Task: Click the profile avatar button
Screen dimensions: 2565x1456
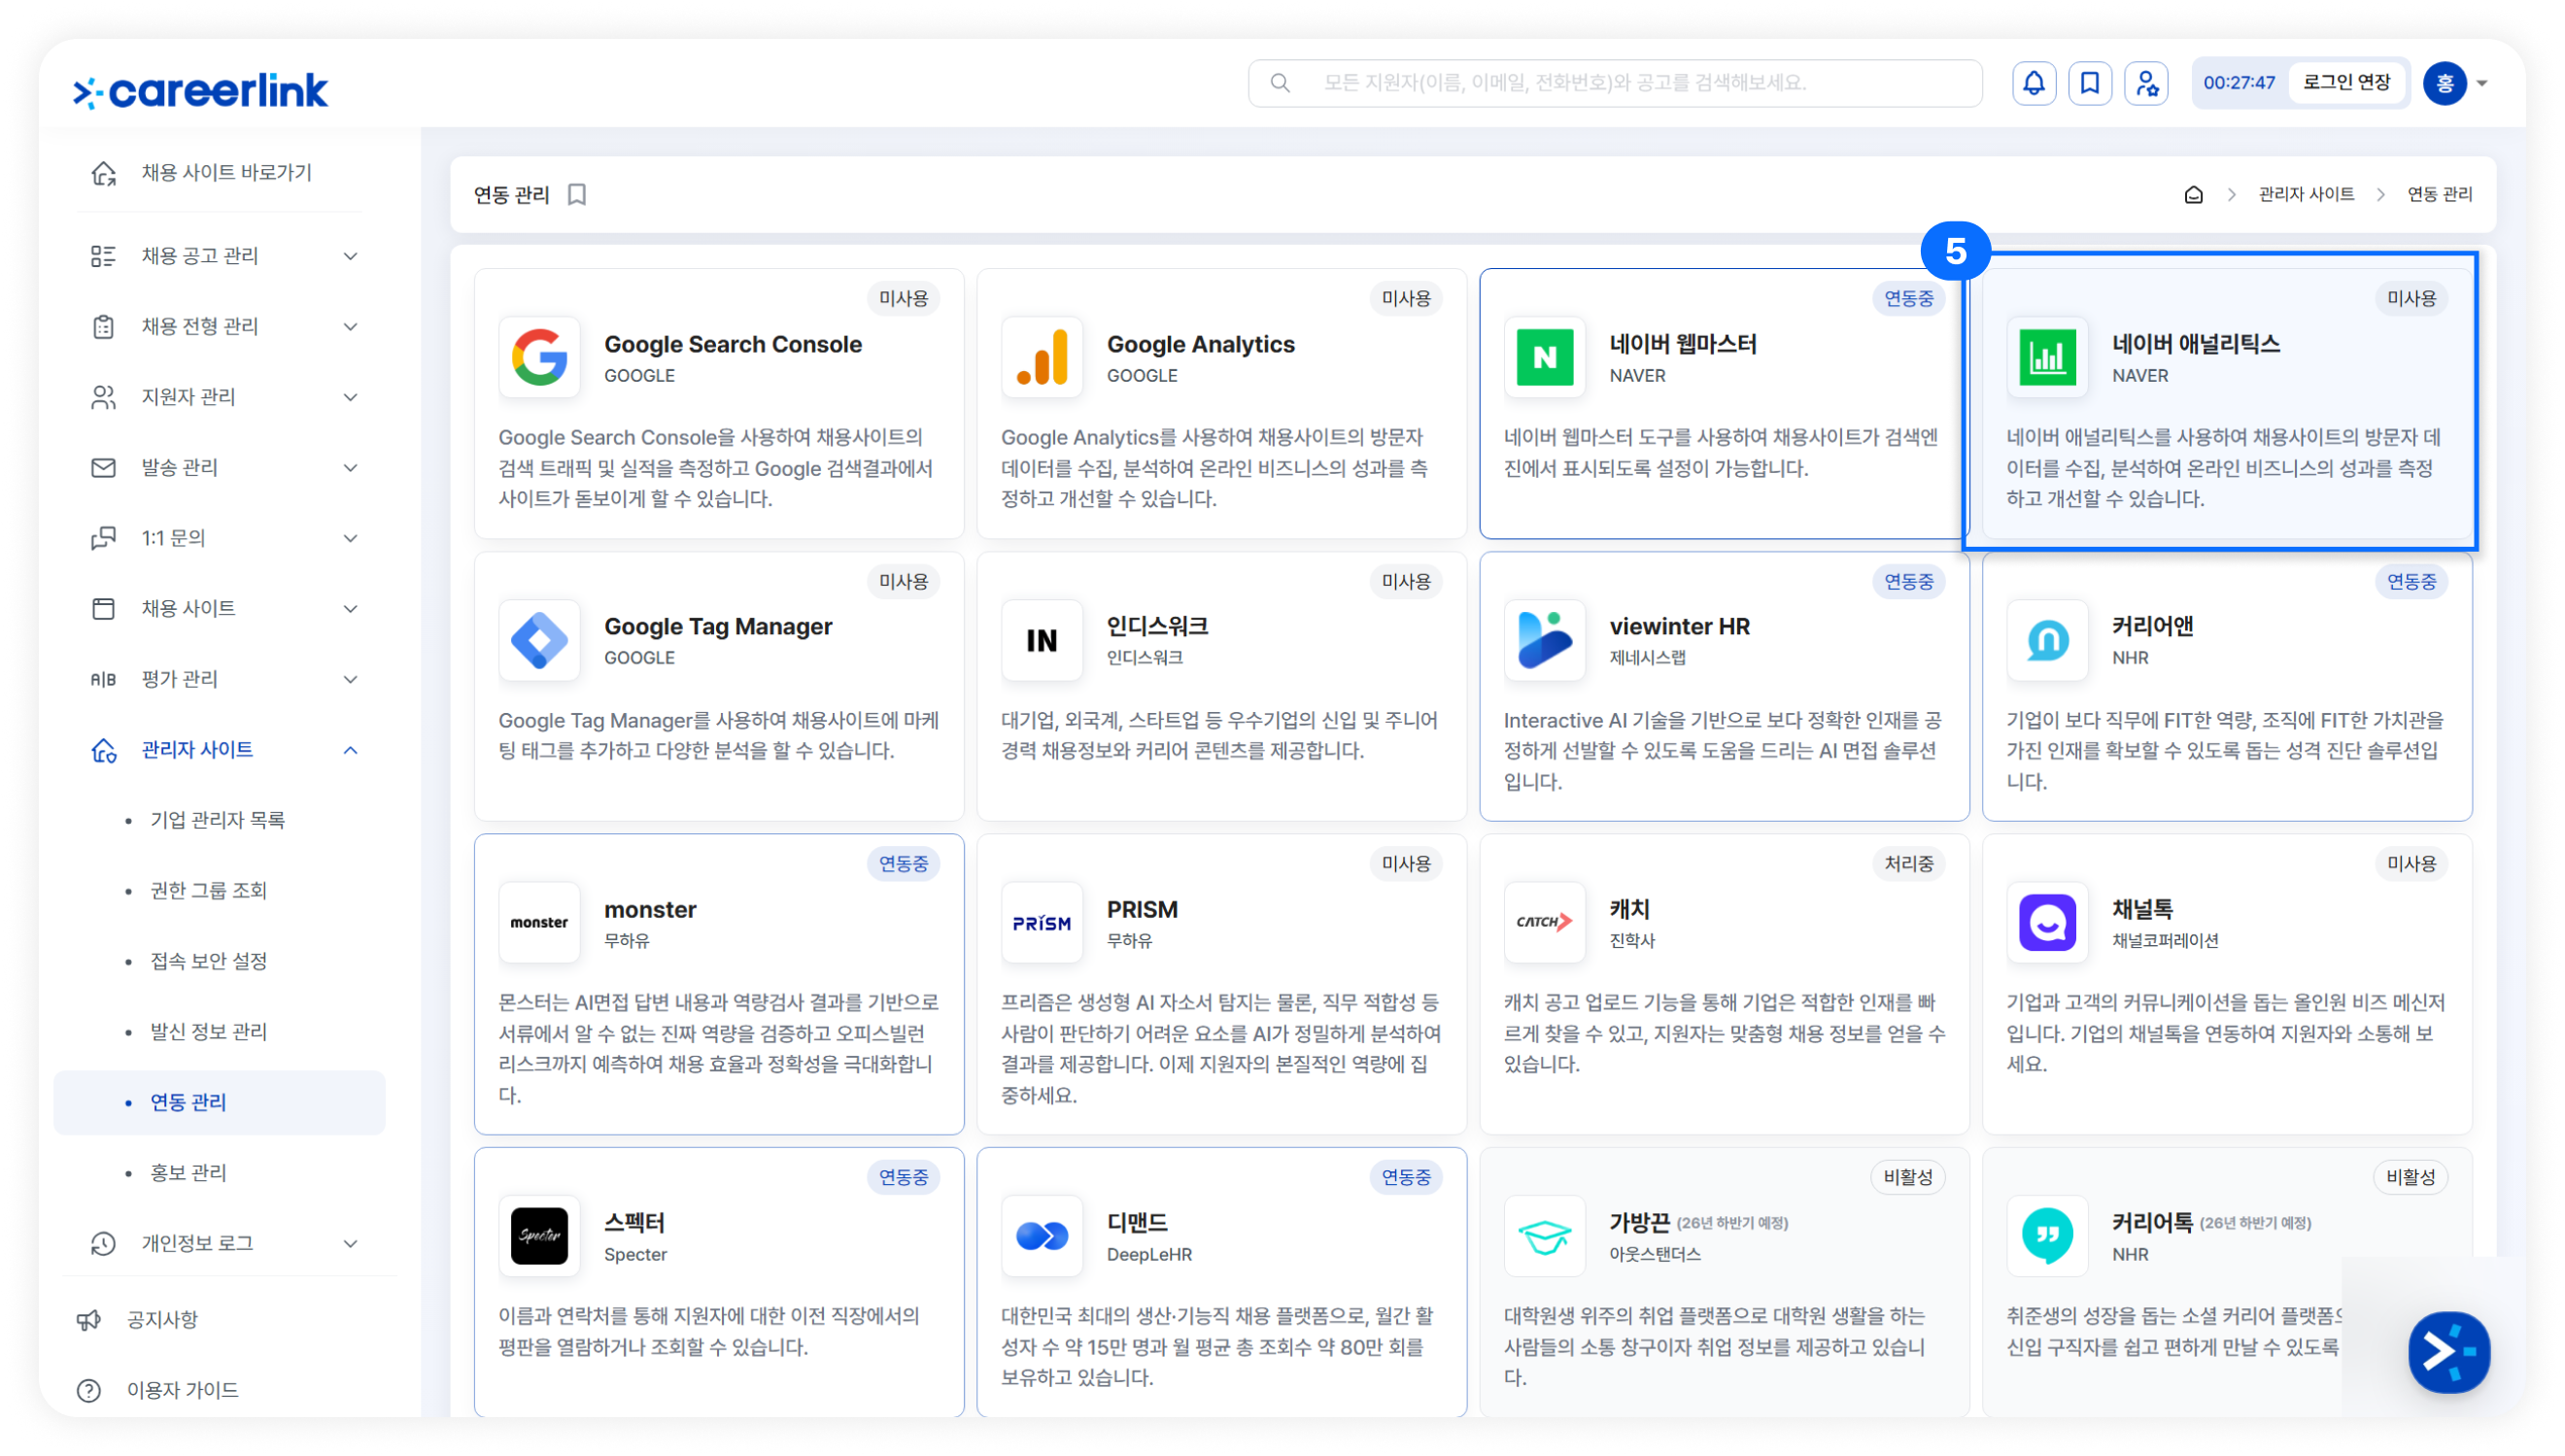Action: pos(2444,83)
